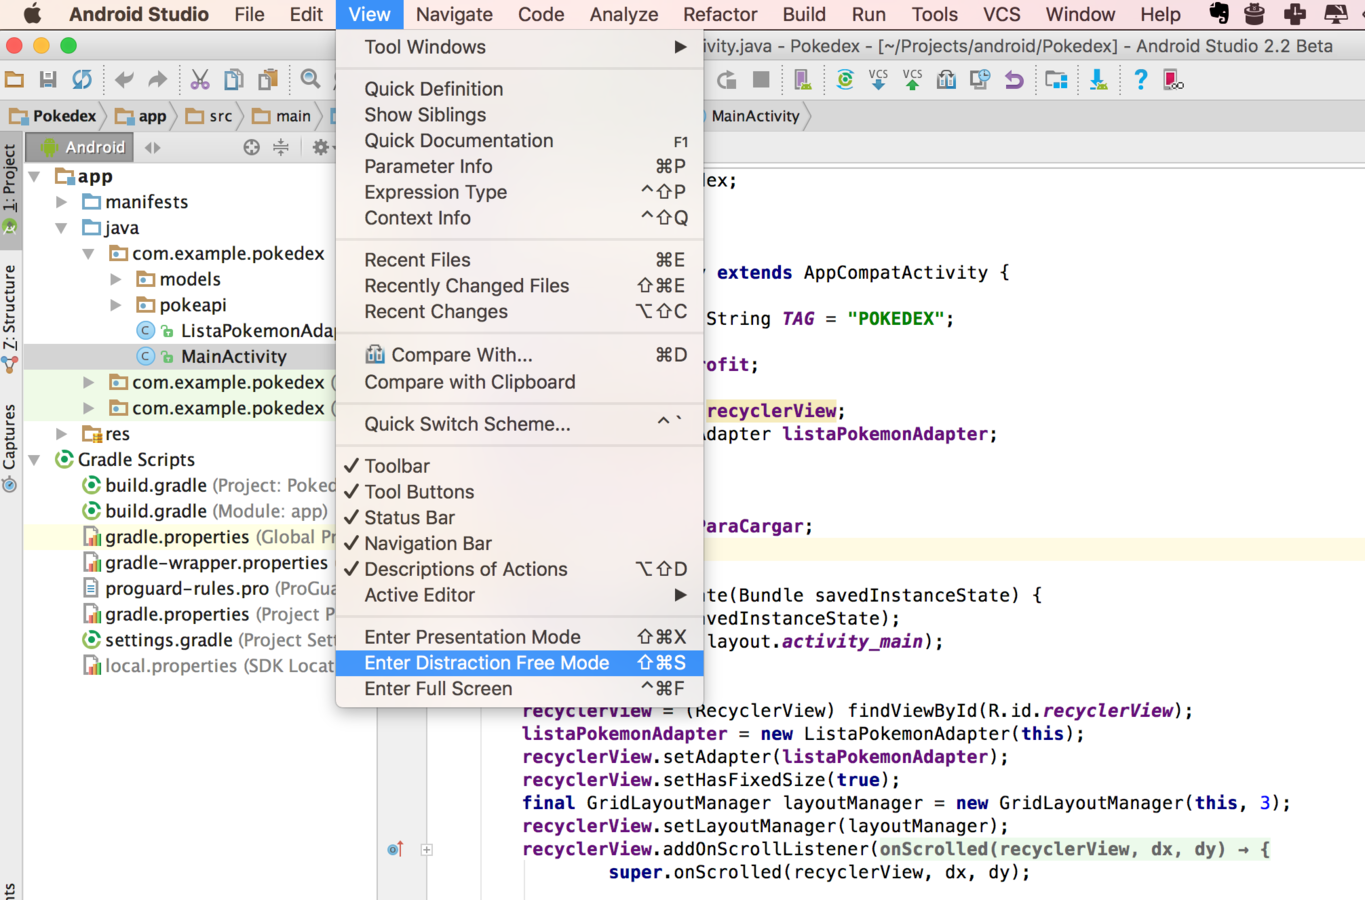This screenshot has height=900, width=1365.
Task: Click the src breadcrumb
Action: (x=210, y=116)
